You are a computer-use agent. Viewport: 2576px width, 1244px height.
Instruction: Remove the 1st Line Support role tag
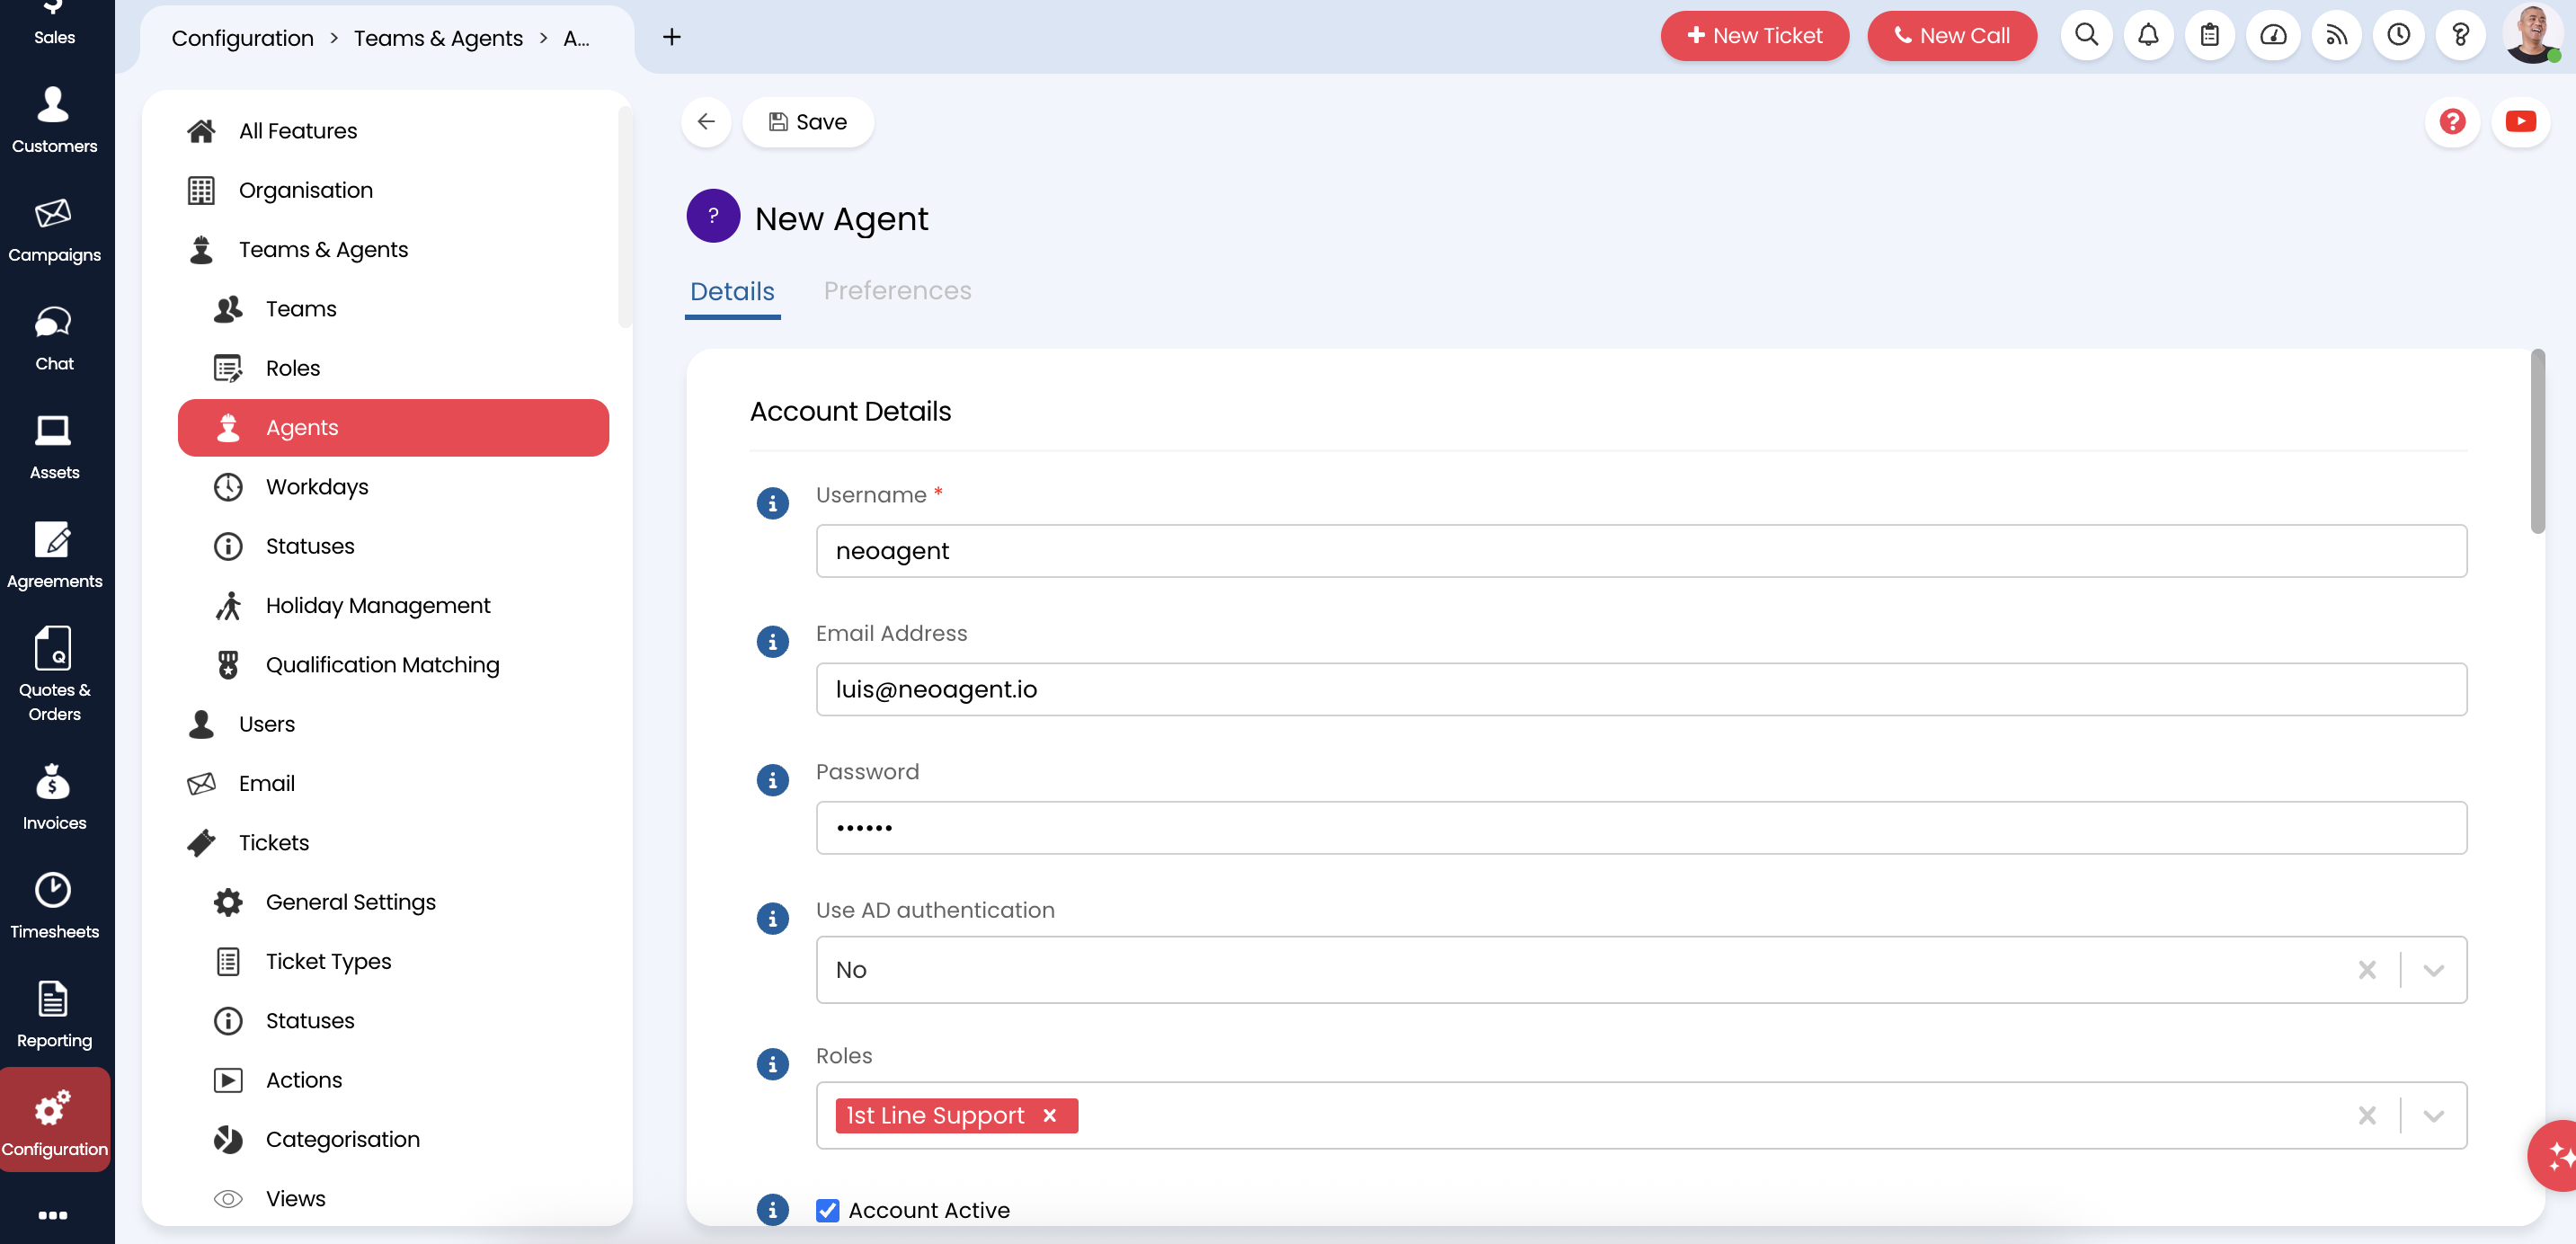pyautogui.click(x=1049, y=1115)
